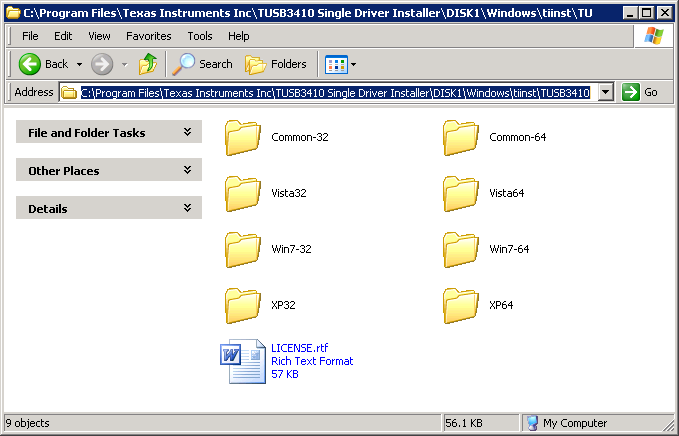The width and height of the screenshot is (679, 436).
Task: Select the Win7-64 folder icon
Action: coord(460,249)
